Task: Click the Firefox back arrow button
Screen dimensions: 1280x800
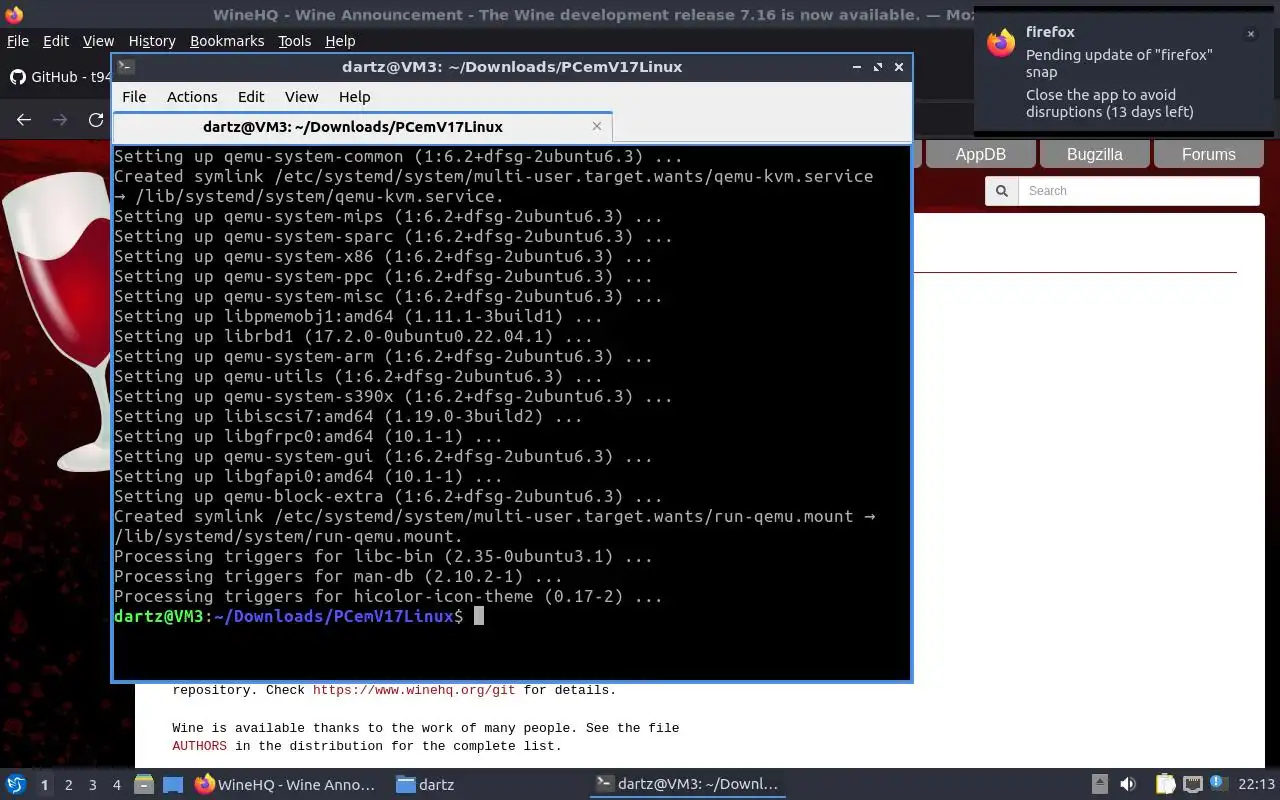Action: pyautogui.click(x=24, y=120)
